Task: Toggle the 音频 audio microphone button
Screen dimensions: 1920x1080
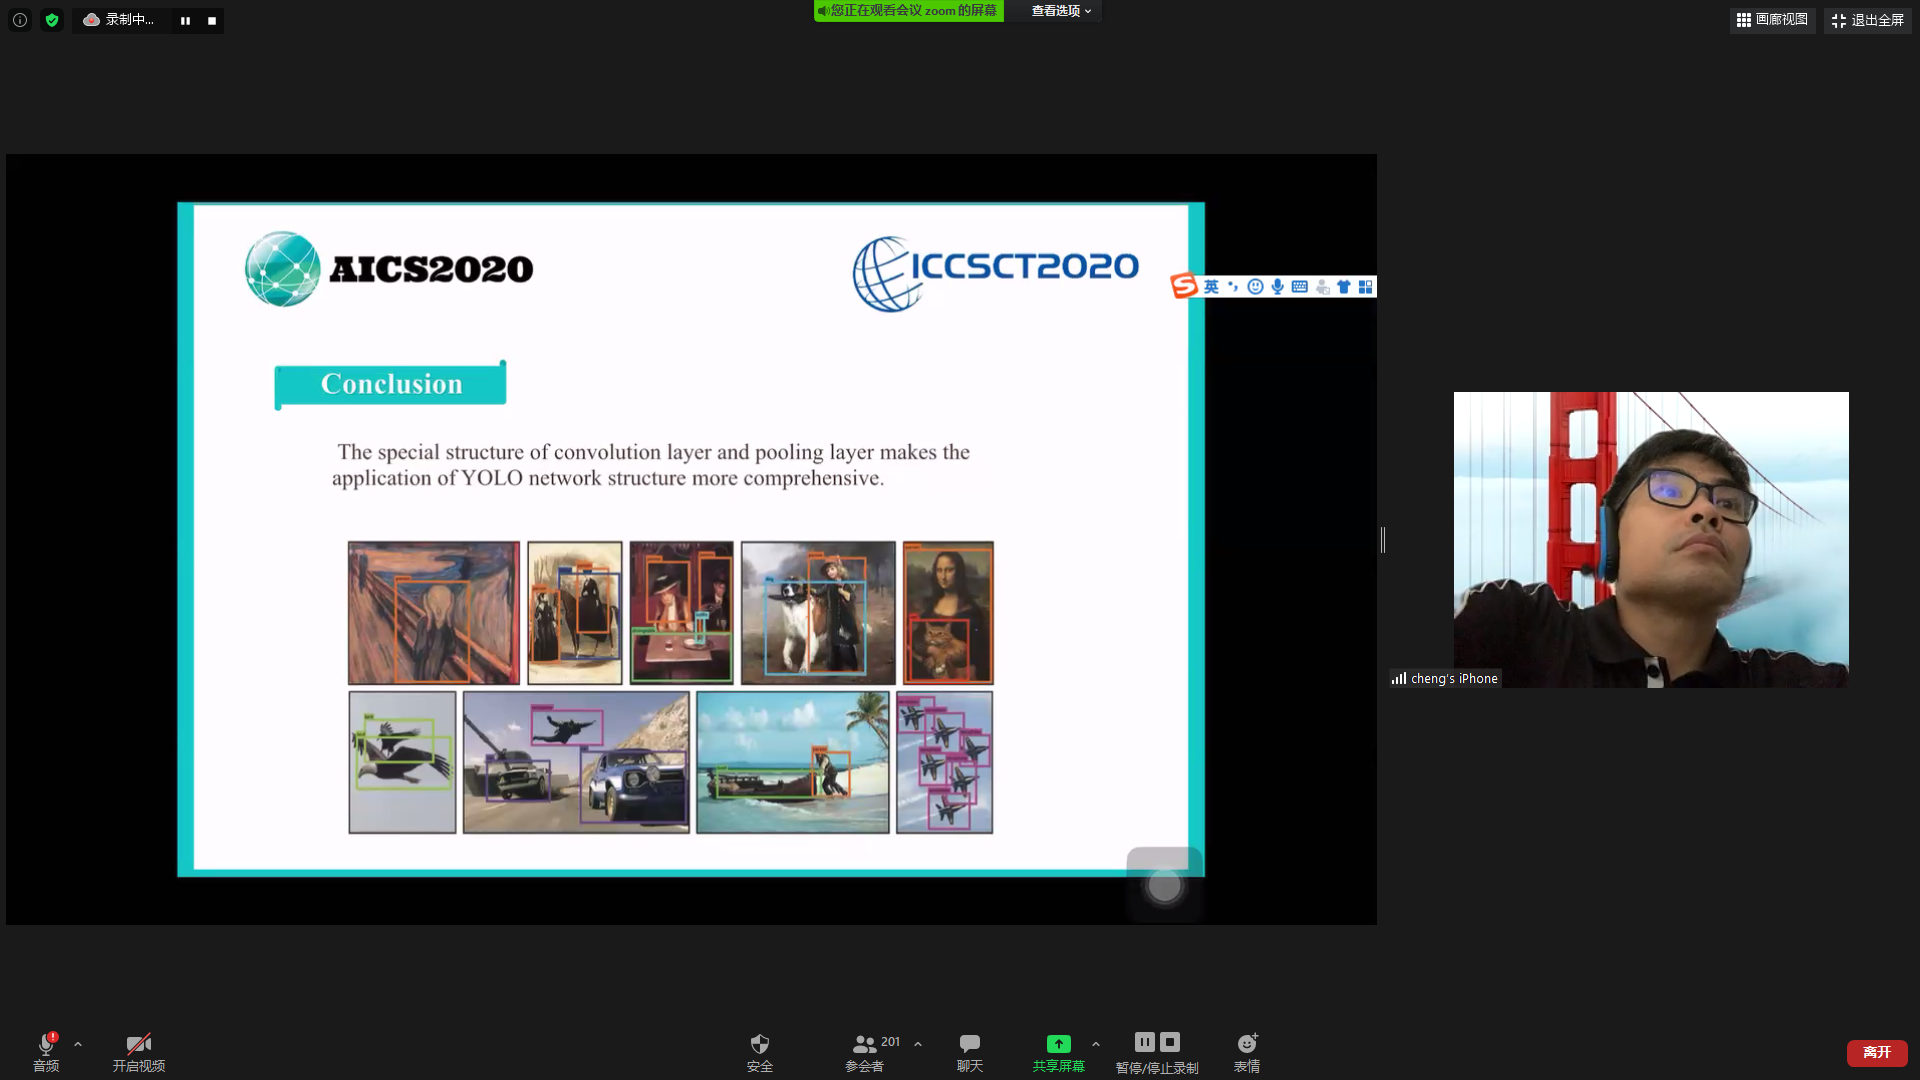Action: click(x=46, y=1053)
